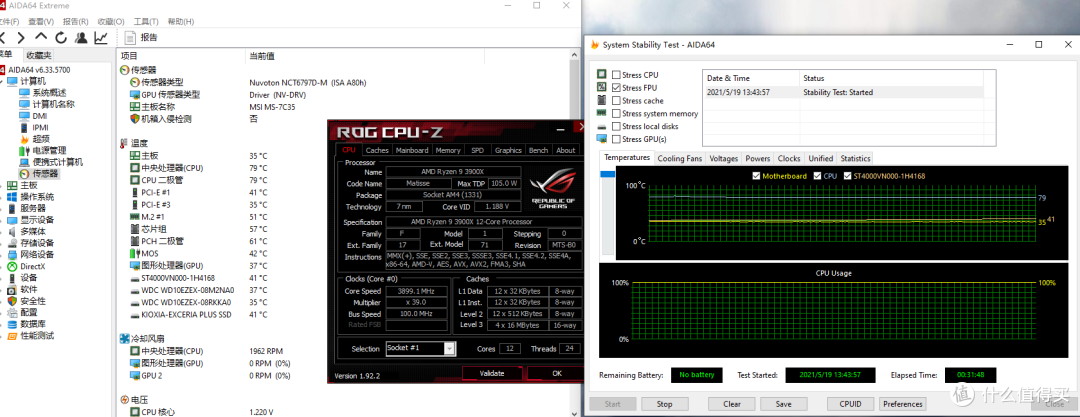Open Preferences in Stability Test
Screen dimensions: 1080x417
click(x=902, y=405)
